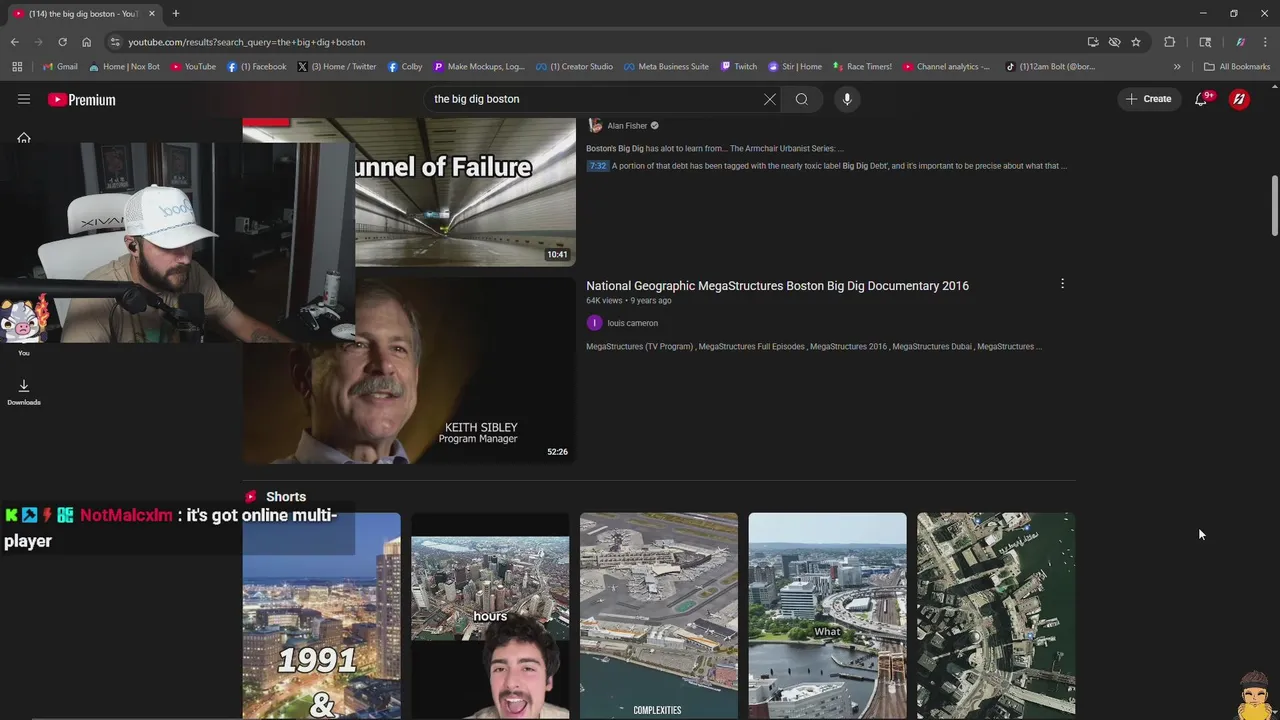Screen dimensions: 1280x720
Task: Open the Short showing '1991 &'
Action: (321, 616)
